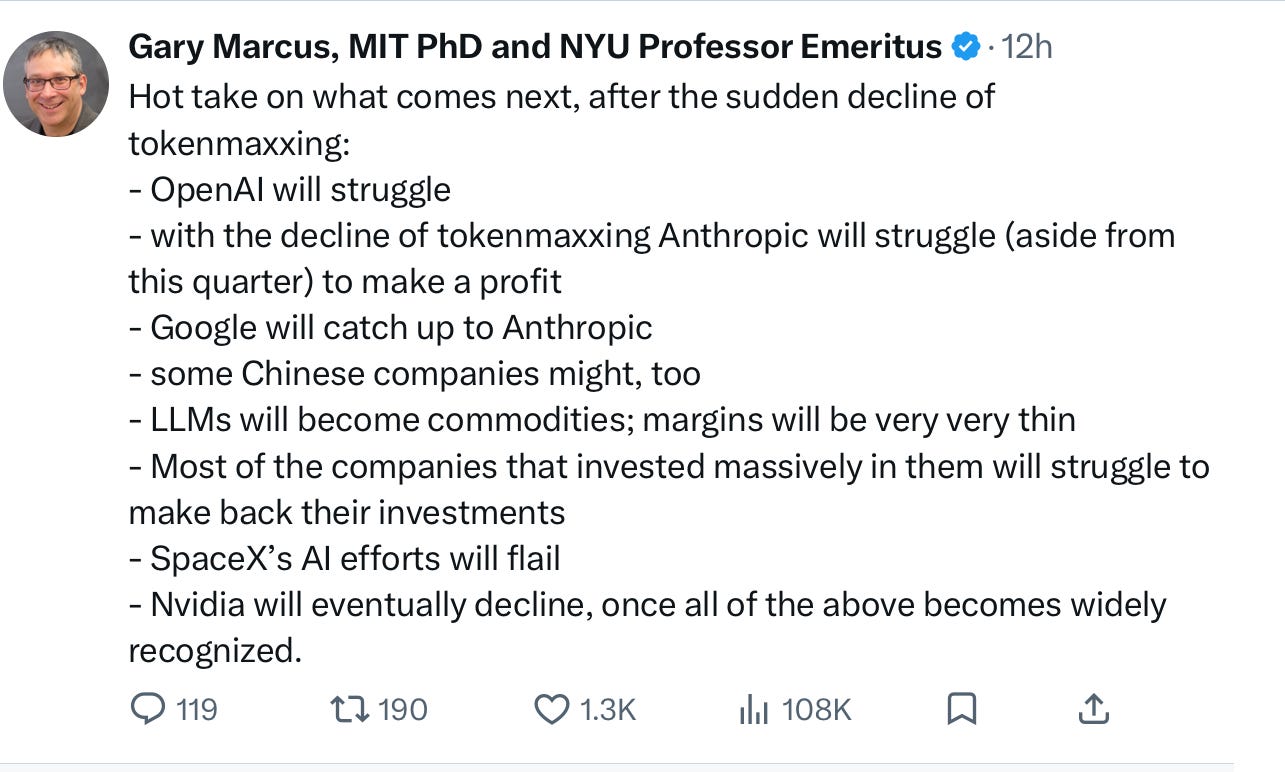Click the 190 retweets count
Screen dimensions: 1285x772
pos(403,710)
